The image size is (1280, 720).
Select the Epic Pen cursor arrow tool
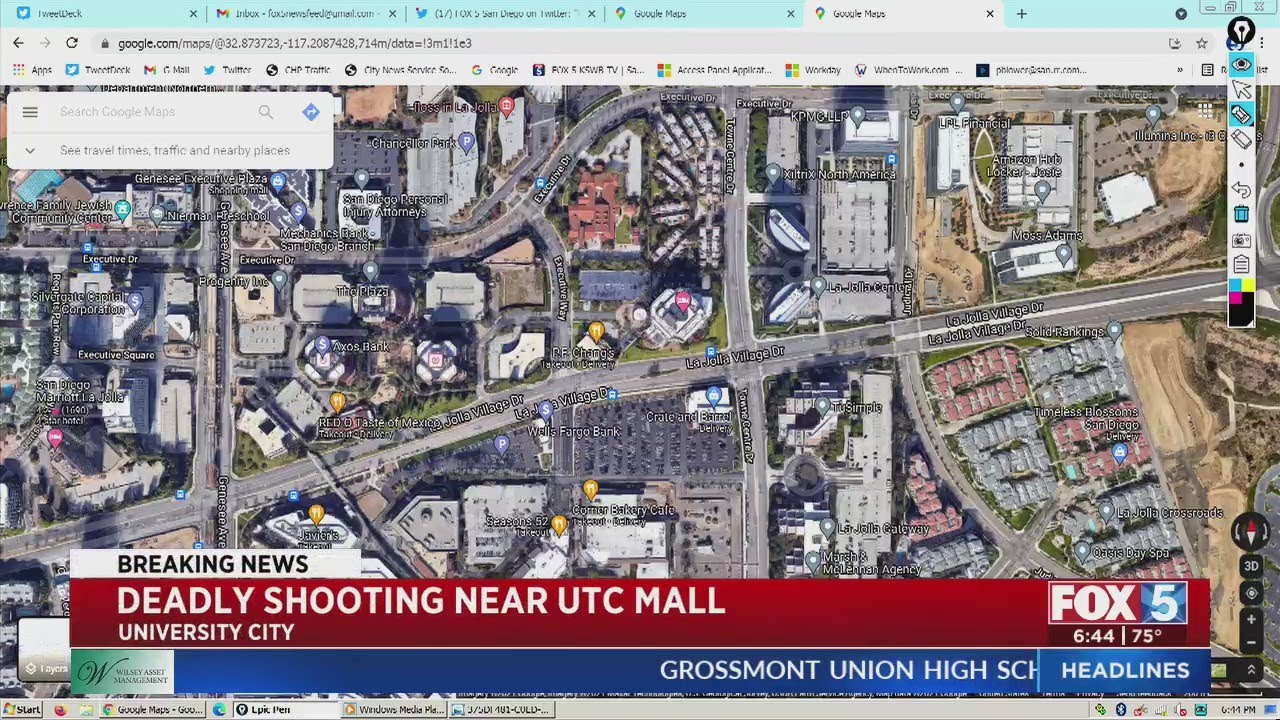click(1241, 90)
